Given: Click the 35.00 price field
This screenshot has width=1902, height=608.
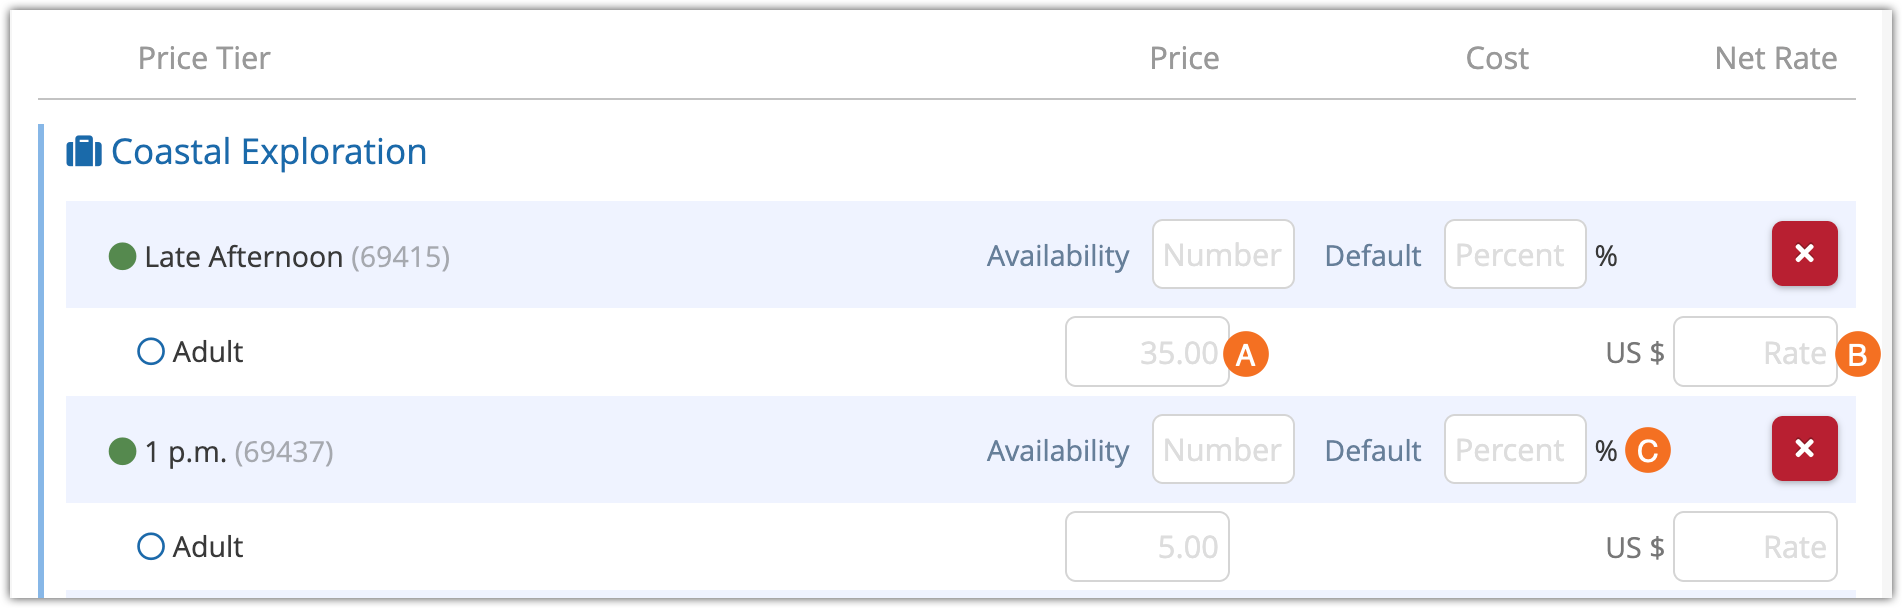Looking at the screenshot, I should click(x=1147, y=352).
